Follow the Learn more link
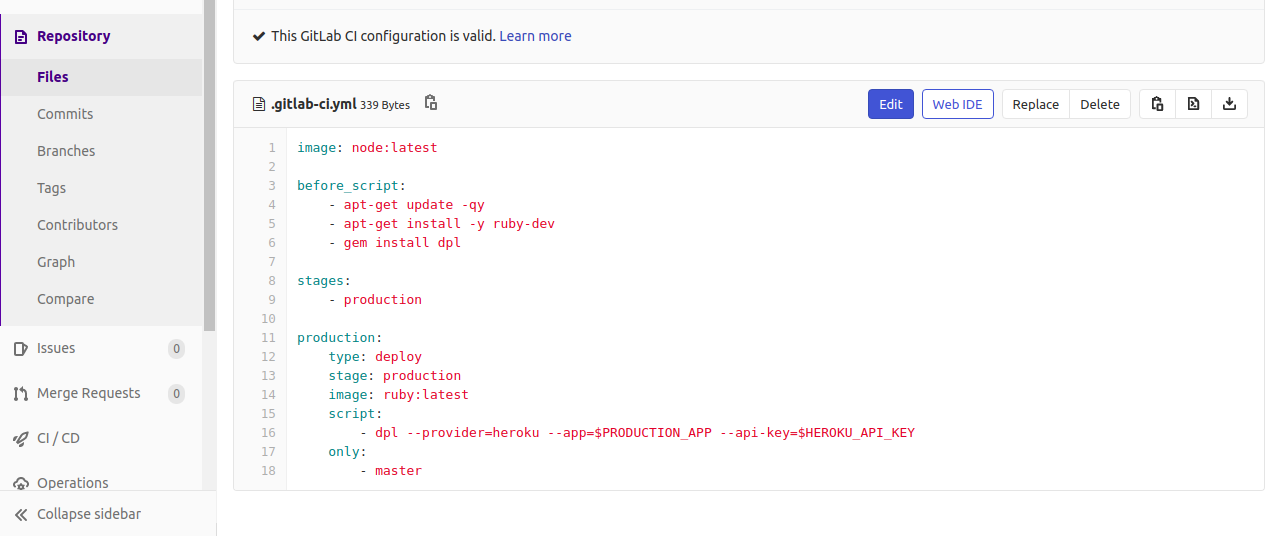Screen dimensions: 1276x536 tap(535, 36)
